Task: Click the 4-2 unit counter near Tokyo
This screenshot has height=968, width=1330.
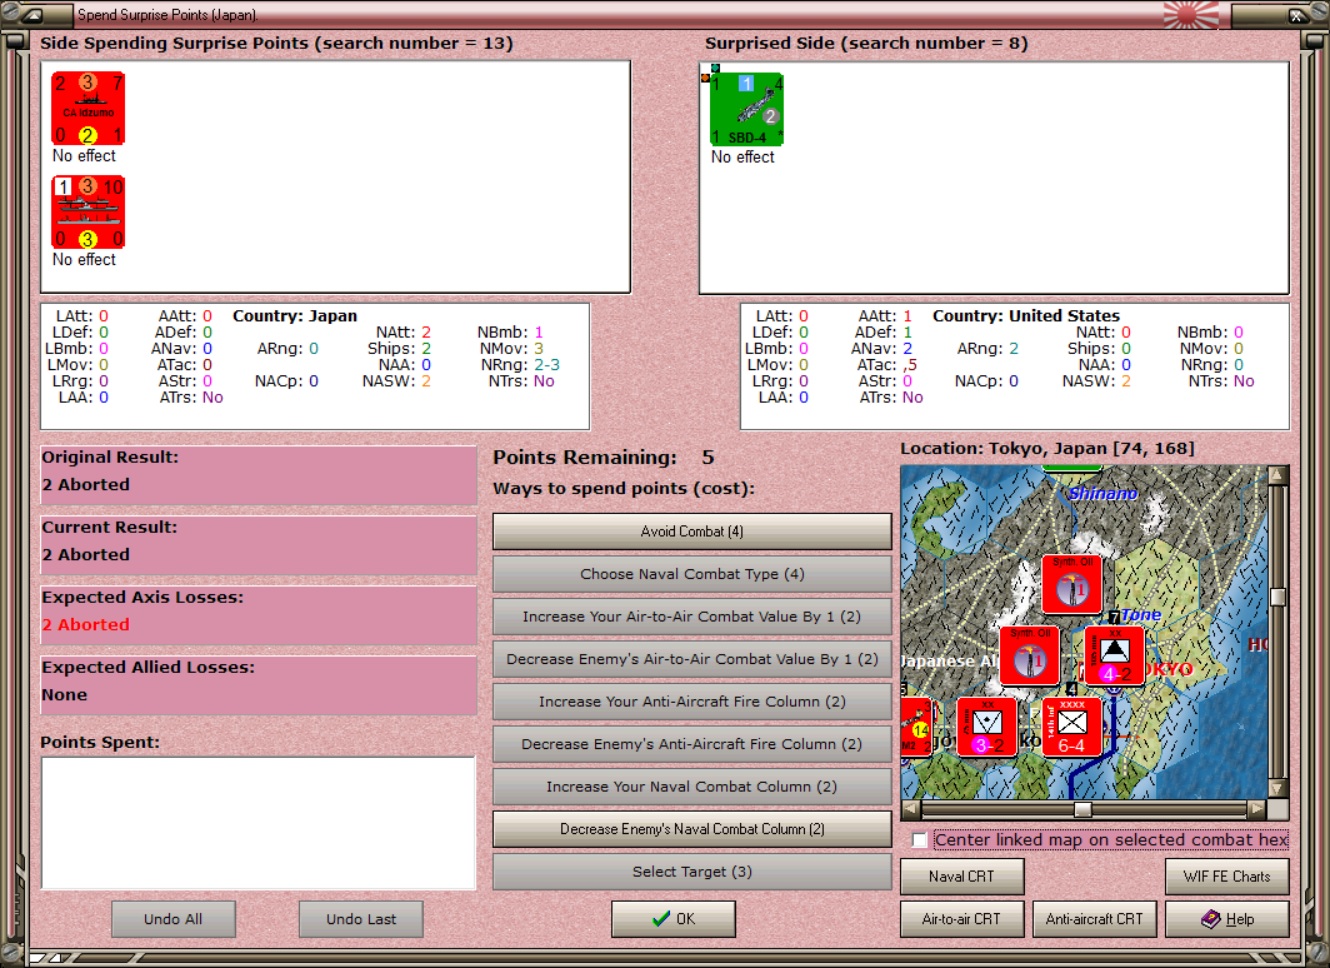Action: point(1115,655)
